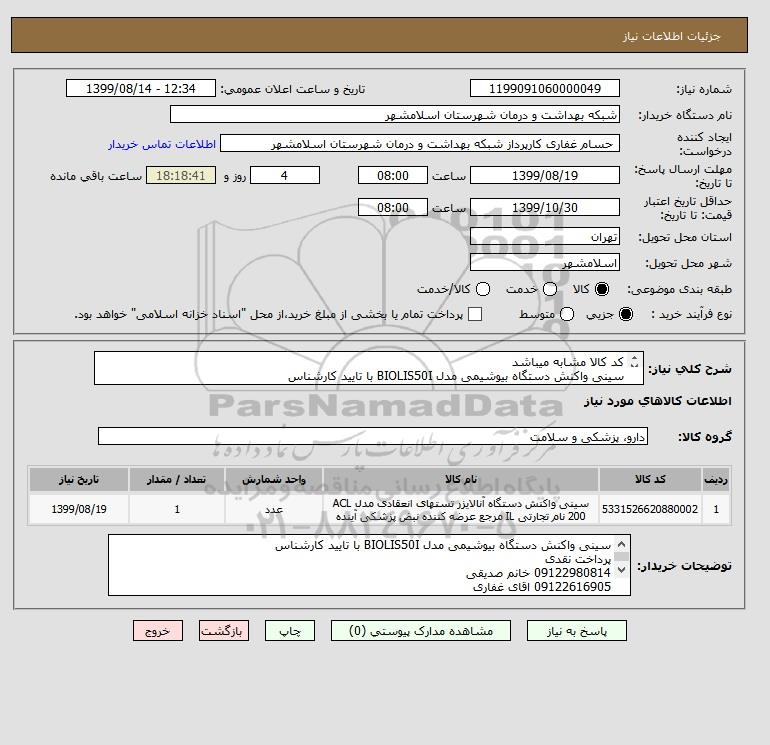The image size is (770, 745).
Task: Click the price validity date 1399/10/30 field
Action: pyautogui.click(x=545, y=207)
